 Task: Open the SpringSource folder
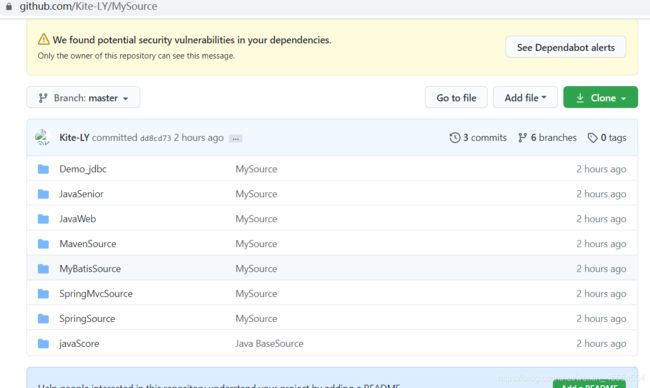pos(87,318)
